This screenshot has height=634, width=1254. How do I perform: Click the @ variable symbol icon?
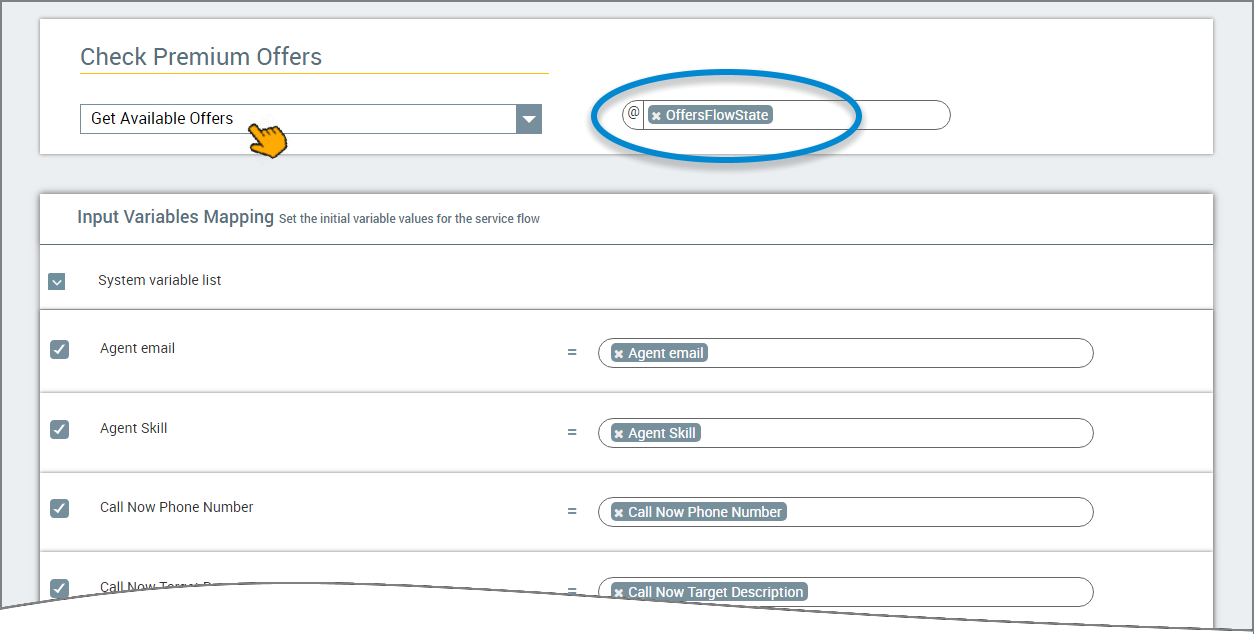[633, 114]
